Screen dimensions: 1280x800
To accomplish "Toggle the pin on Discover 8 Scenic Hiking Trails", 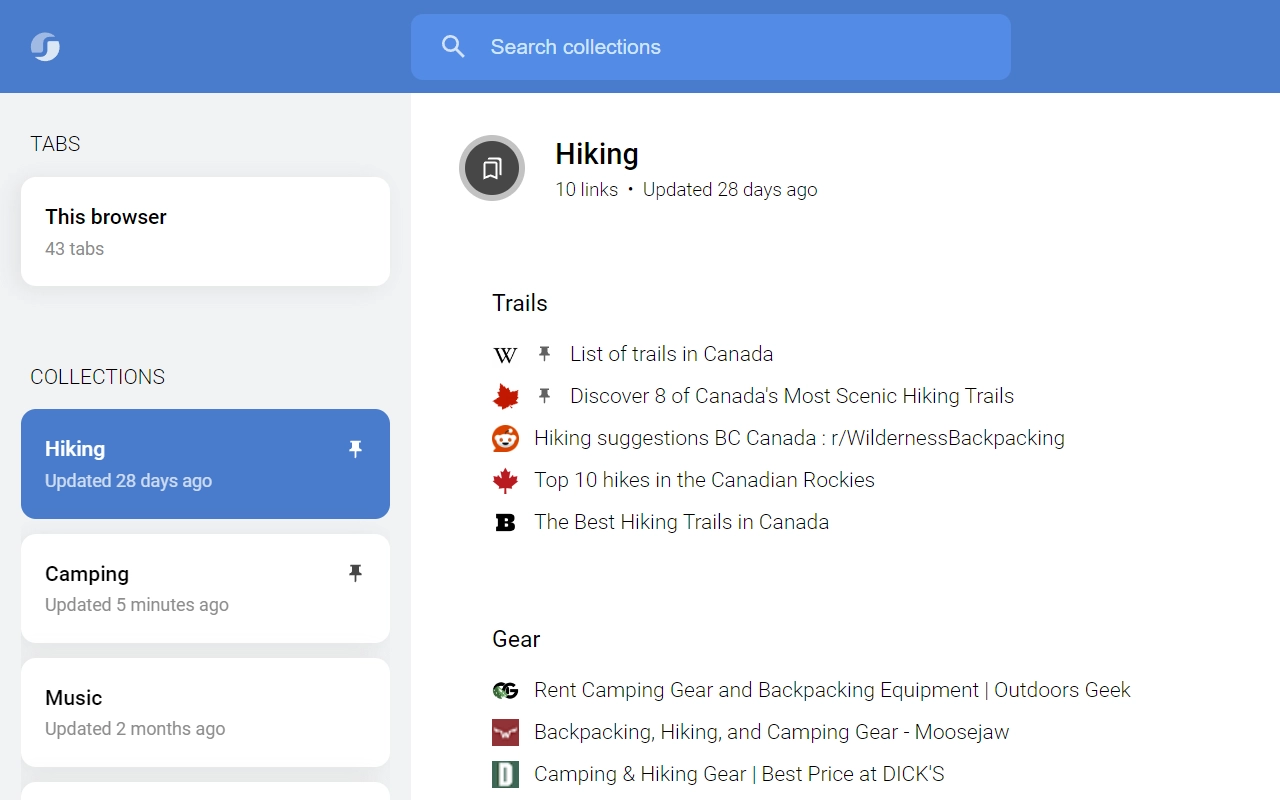I will pyautogui.click(x=544, y=395).
